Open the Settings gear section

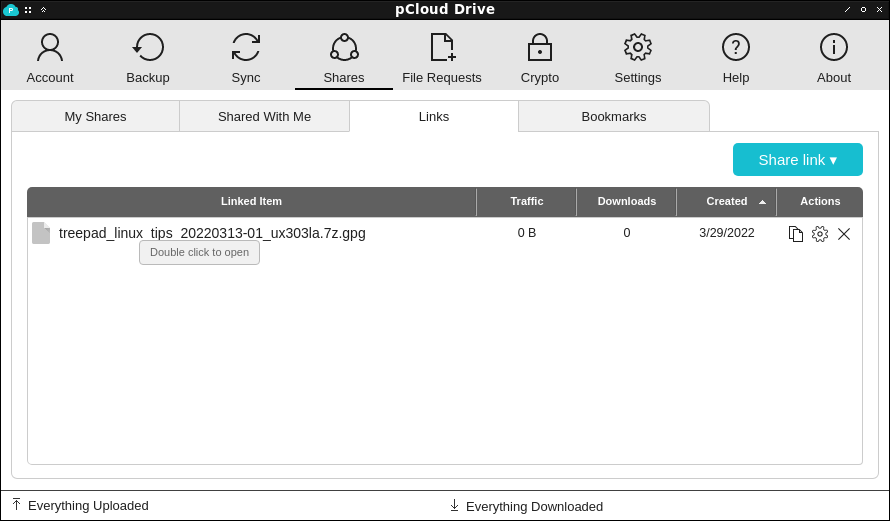[x=638, y=58]
